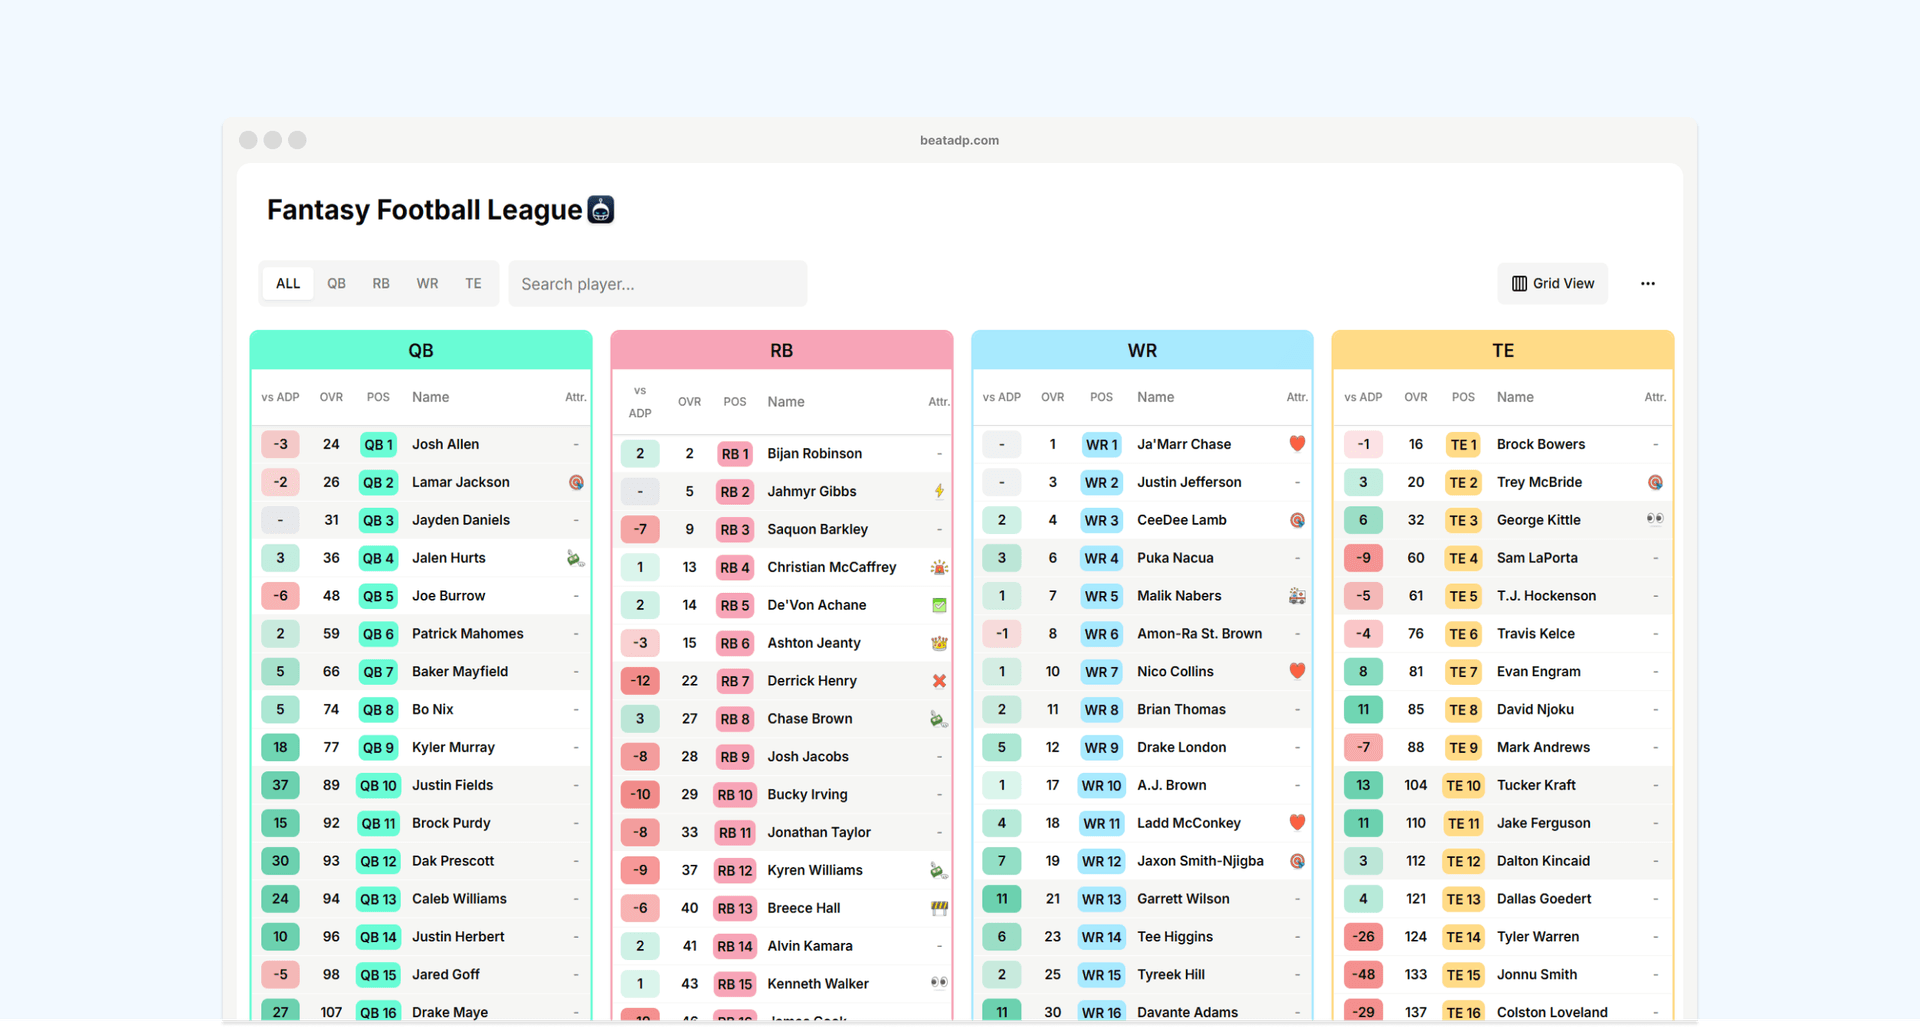Click the ambulance icon for Malik Nabers

1297,596
